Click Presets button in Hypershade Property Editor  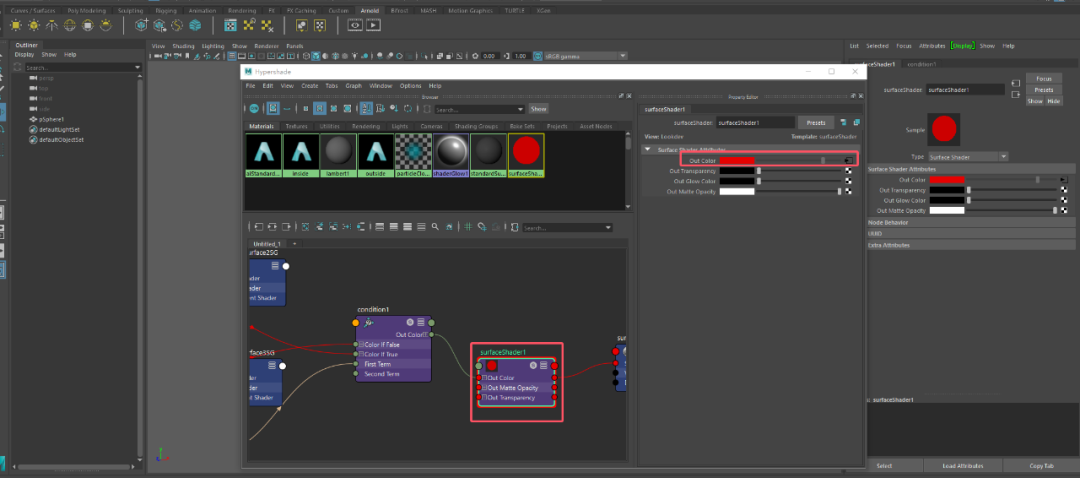pos(816,123)
